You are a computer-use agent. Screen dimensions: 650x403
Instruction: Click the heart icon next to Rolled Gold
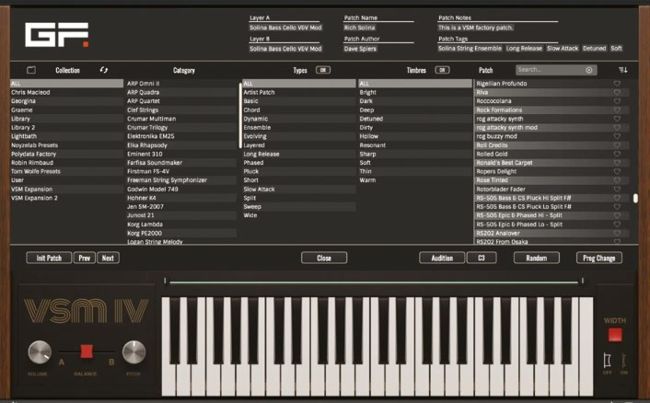tap(617, 154)
